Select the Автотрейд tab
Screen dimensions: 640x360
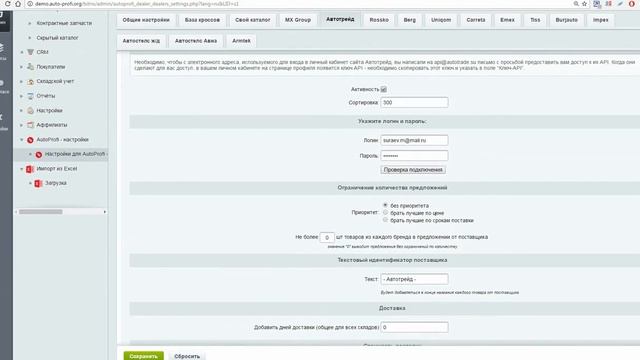[x=340, y=19]
